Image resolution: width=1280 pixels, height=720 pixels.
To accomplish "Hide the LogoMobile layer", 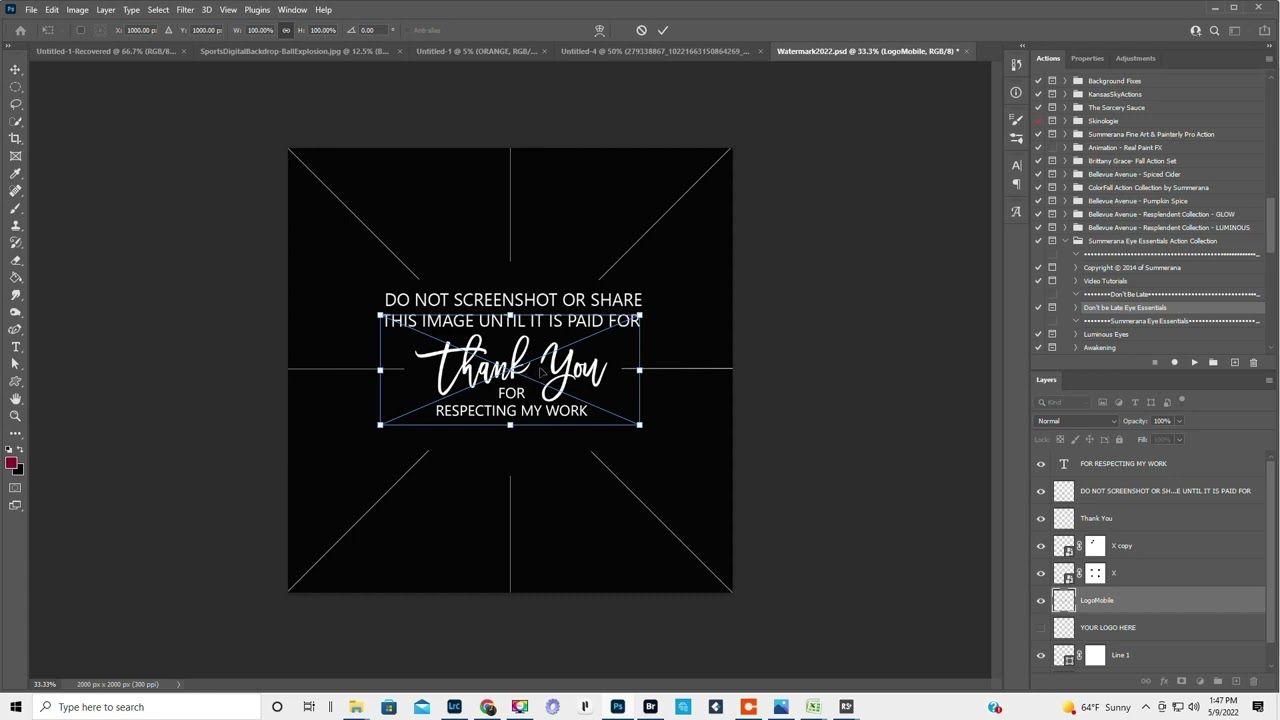I will [1040, 600].
